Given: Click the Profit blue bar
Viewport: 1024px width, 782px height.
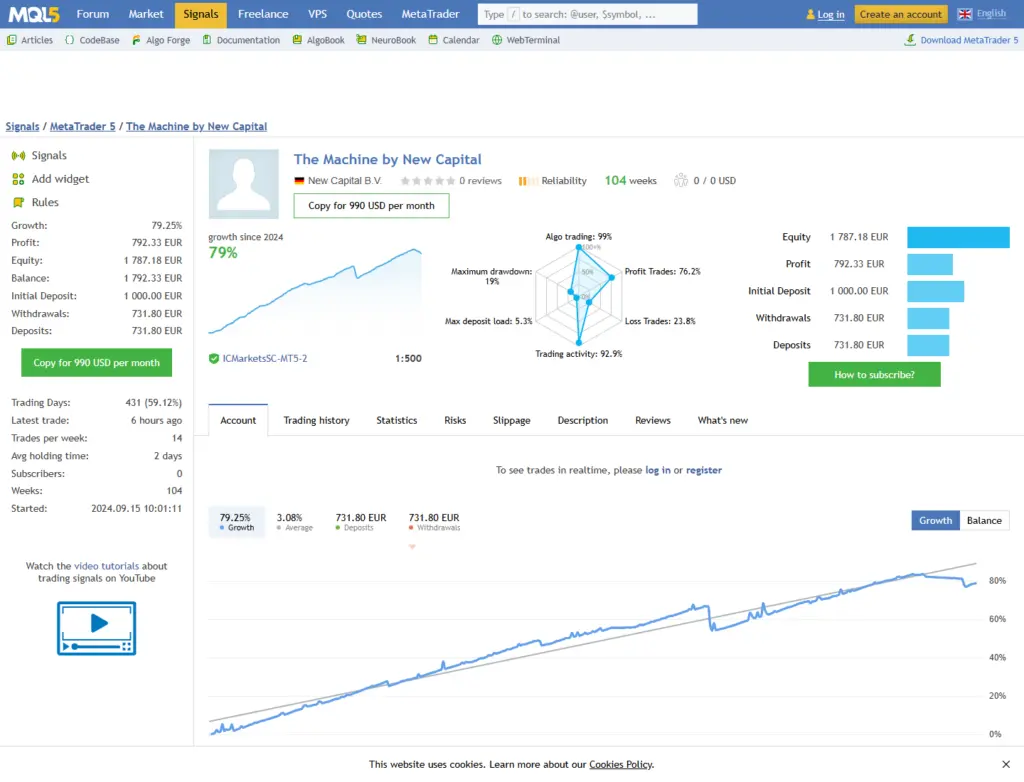Looking at the screenshot, I should (930, 264).
